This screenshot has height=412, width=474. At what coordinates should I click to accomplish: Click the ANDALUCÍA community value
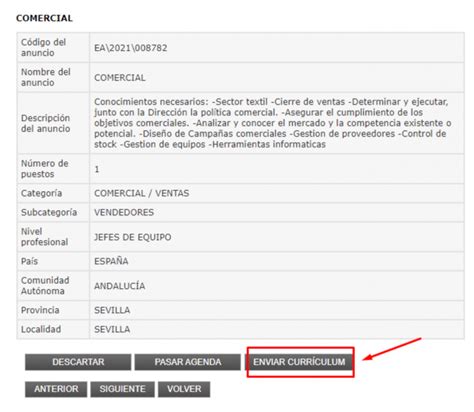(x=119, y=286)
